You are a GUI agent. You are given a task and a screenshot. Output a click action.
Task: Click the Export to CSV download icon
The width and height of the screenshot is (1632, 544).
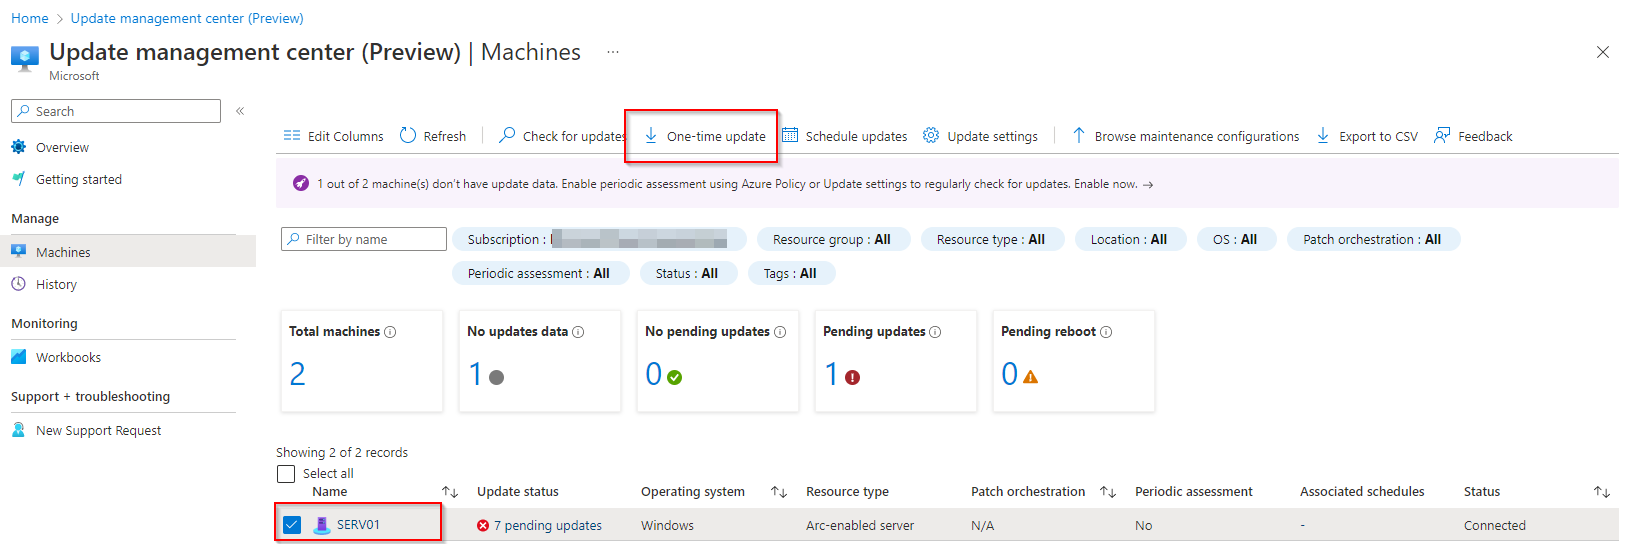click(x=1323, y=135)
